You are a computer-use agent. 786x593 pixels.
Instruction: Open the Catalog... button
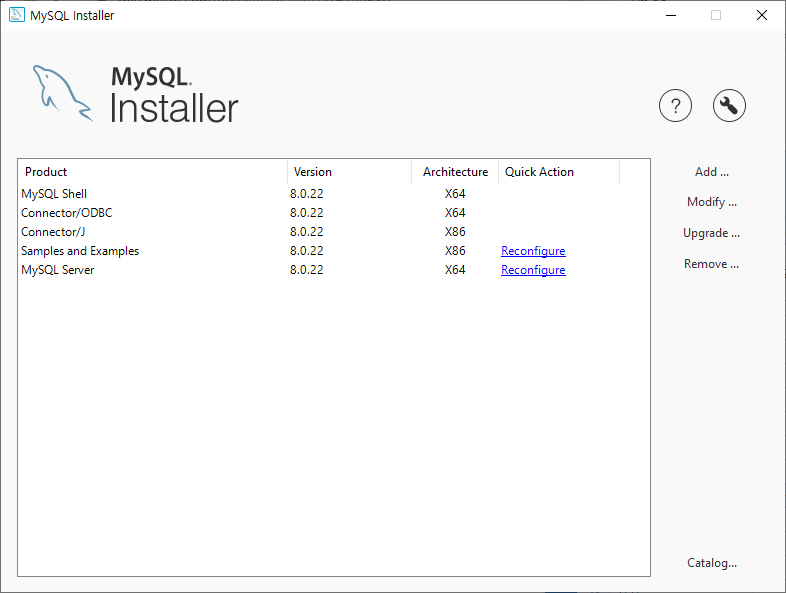click(x=711, y=563)
